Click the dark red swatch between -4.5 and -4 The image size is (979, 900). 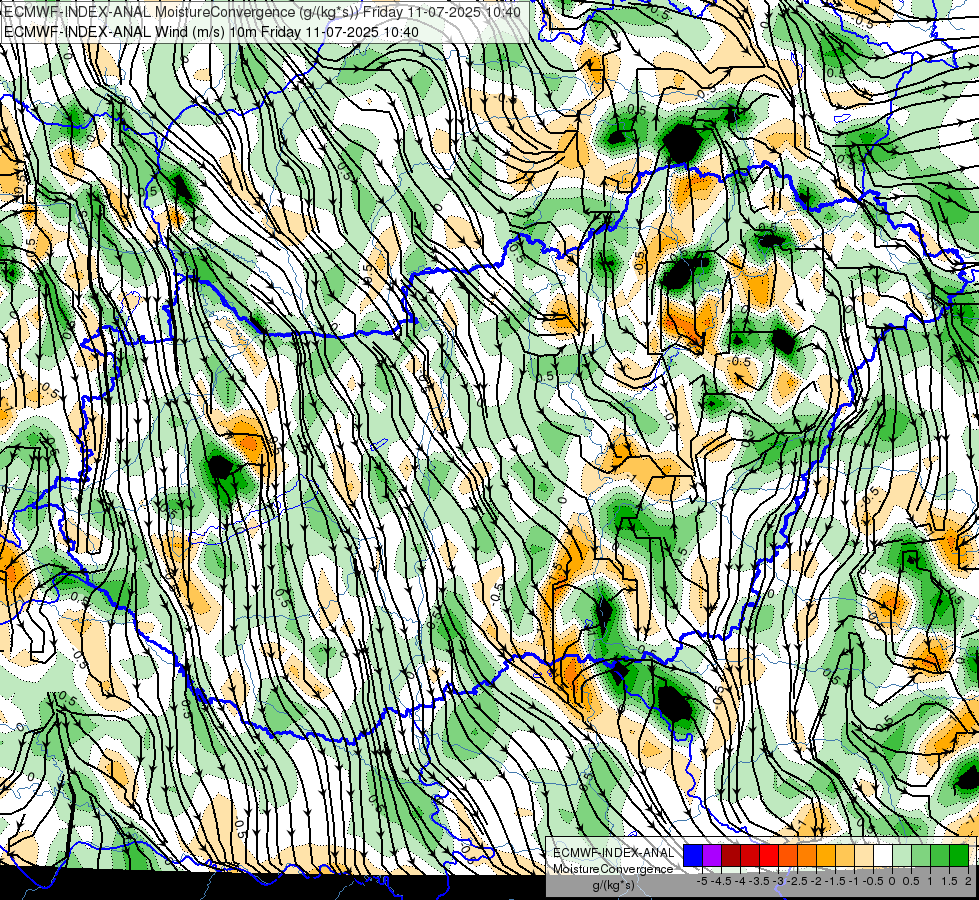pos(731,856)
